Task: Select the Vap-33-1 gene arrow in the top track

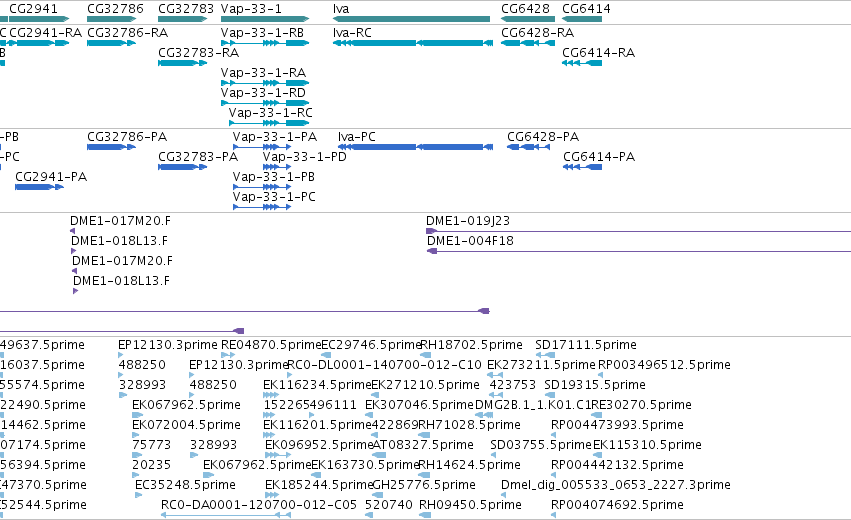Action: pyautogui.click(x=265, y=19)
